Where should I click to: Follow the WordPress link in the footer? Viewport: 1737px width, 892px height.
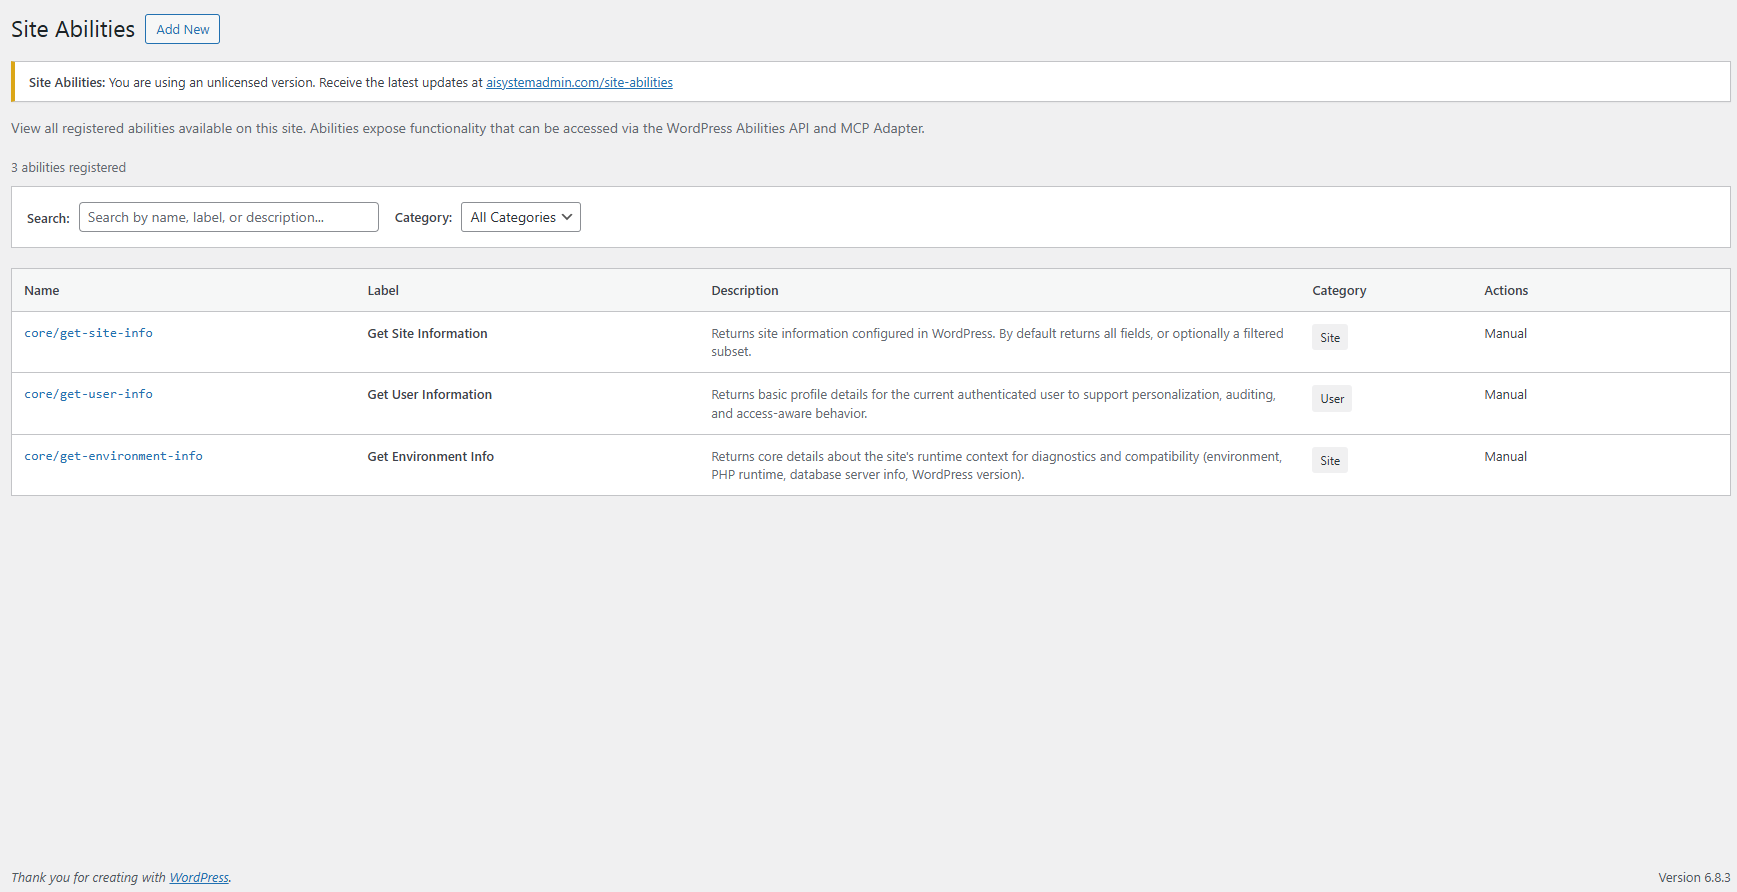click(x=199, y=878)
